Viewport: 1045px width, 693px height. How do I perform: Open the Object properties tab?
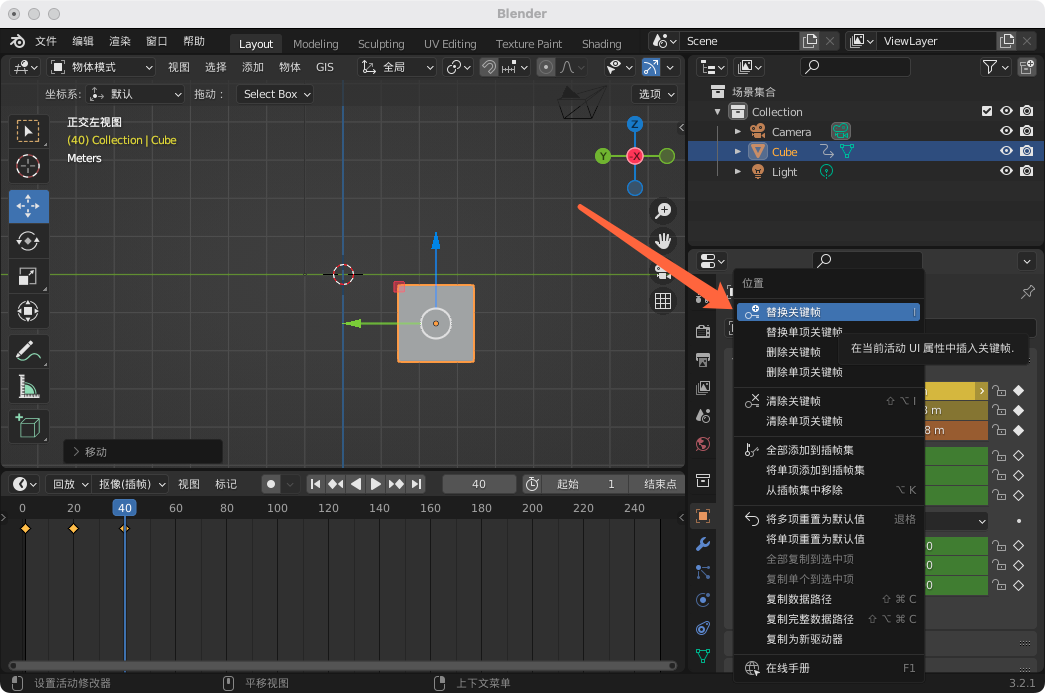(702, 516)
